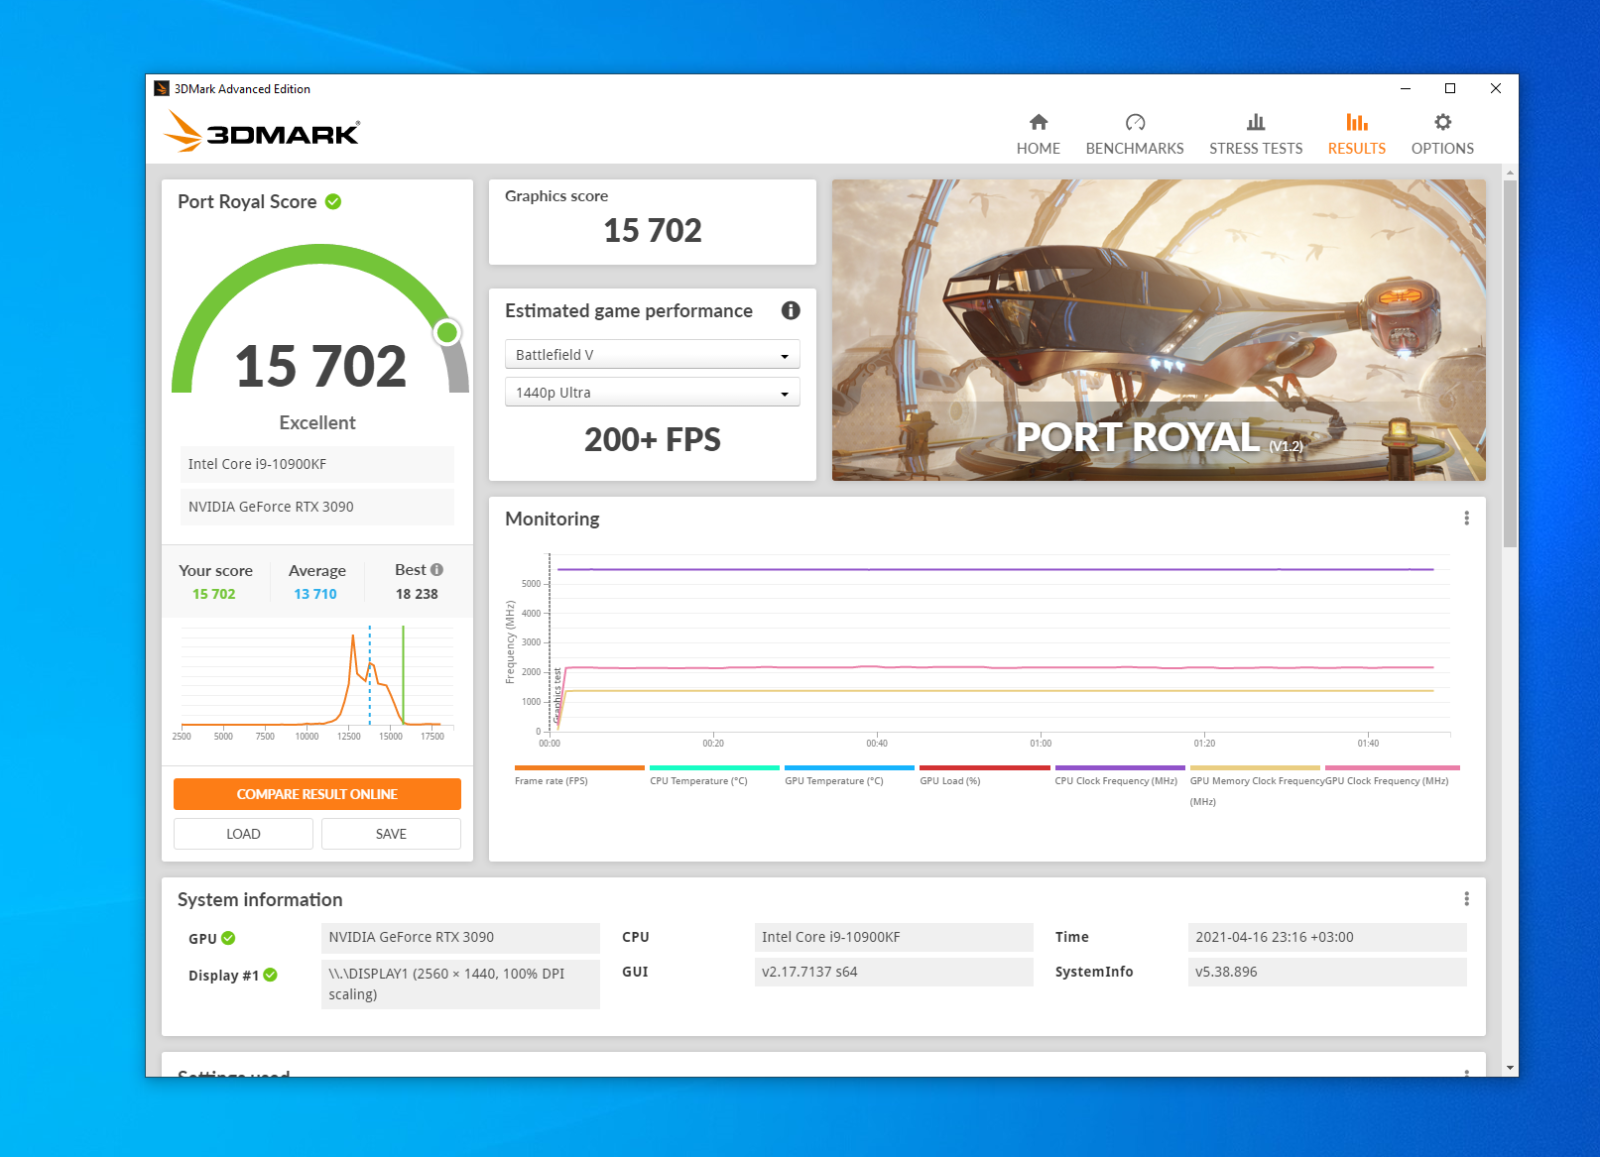The image size is (1600, 1157).
Task: Click the Excellent rating label
Action: 317,423
